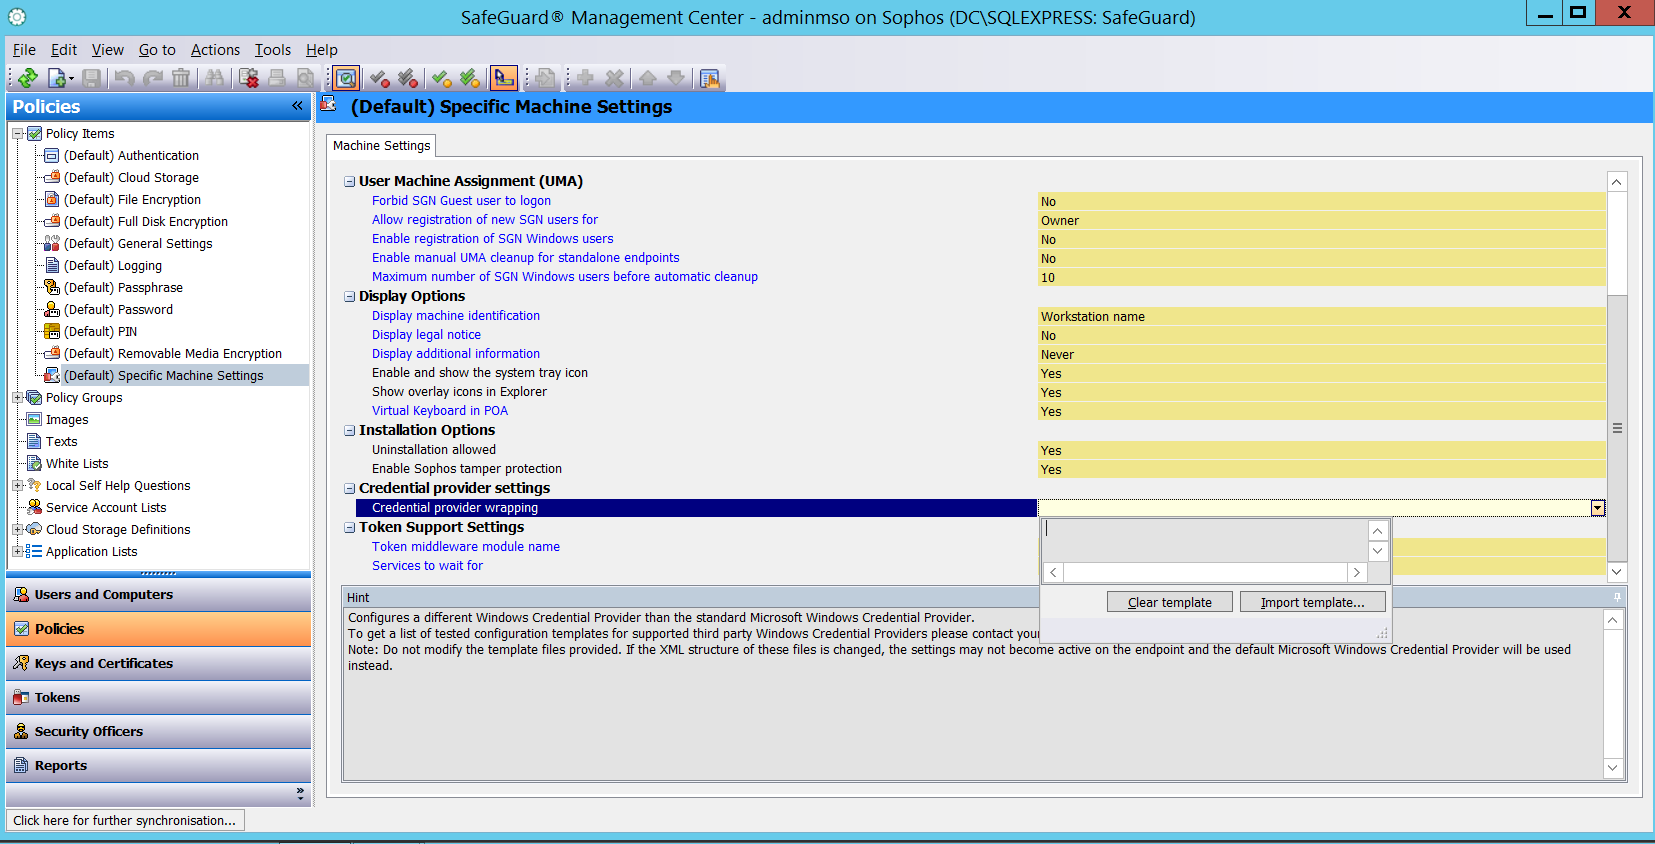Open the File menu
Screen dimensions: 1655x844
click(x=24, y=50)
